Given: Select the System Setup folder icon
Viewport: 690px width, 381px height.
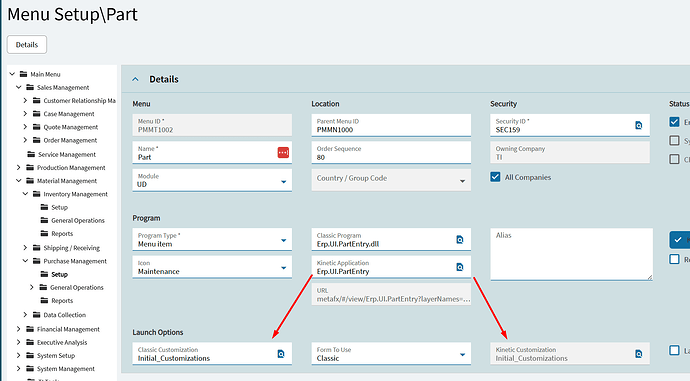Looking at the screenshot, I should click(30, 355).
